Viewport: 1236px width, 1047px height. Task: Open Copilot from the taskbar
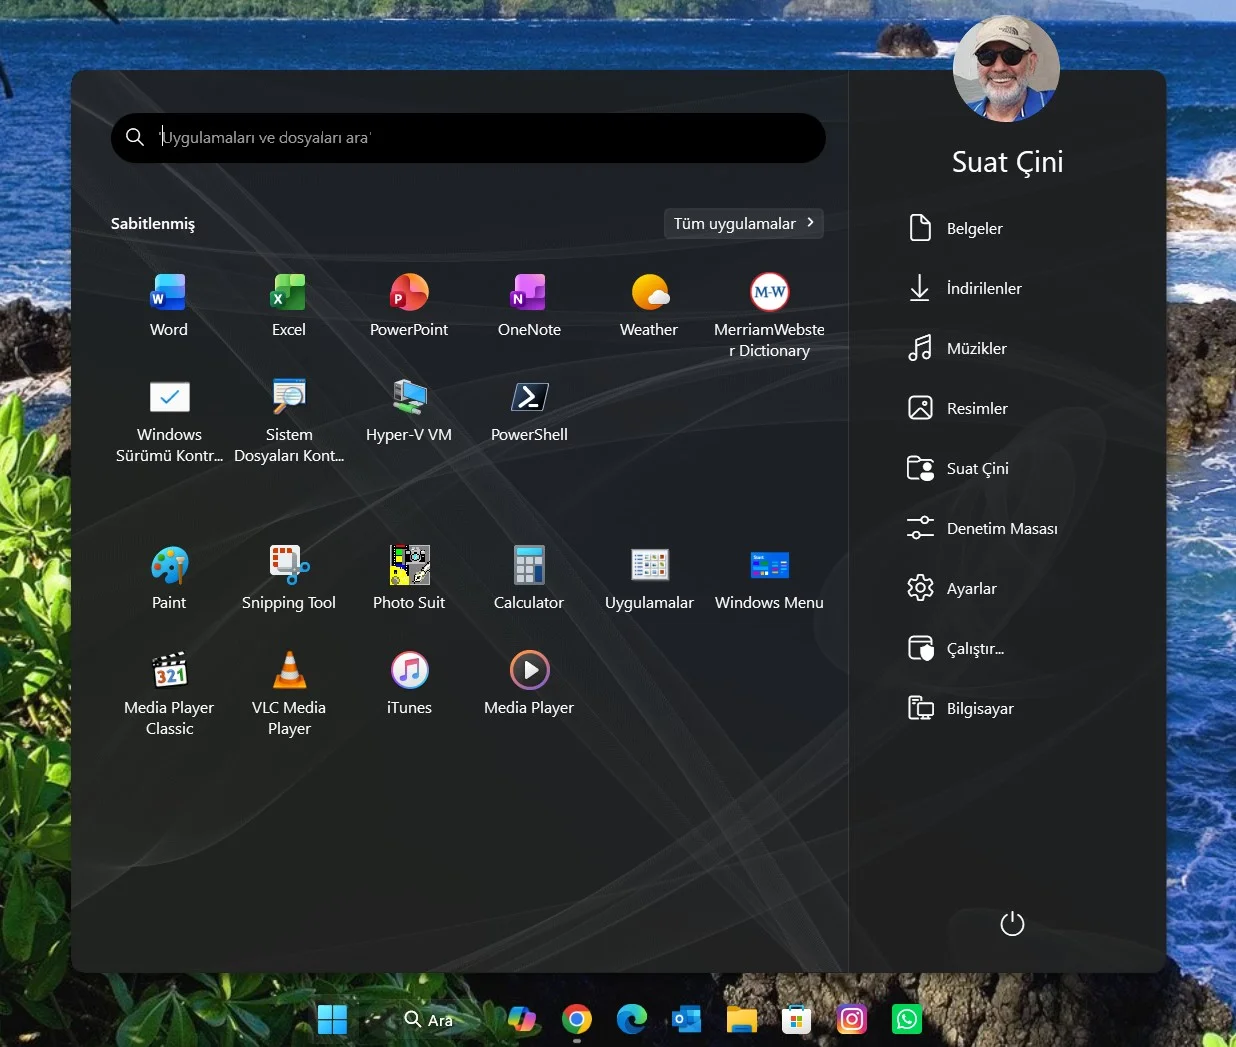pos(521,1019)
